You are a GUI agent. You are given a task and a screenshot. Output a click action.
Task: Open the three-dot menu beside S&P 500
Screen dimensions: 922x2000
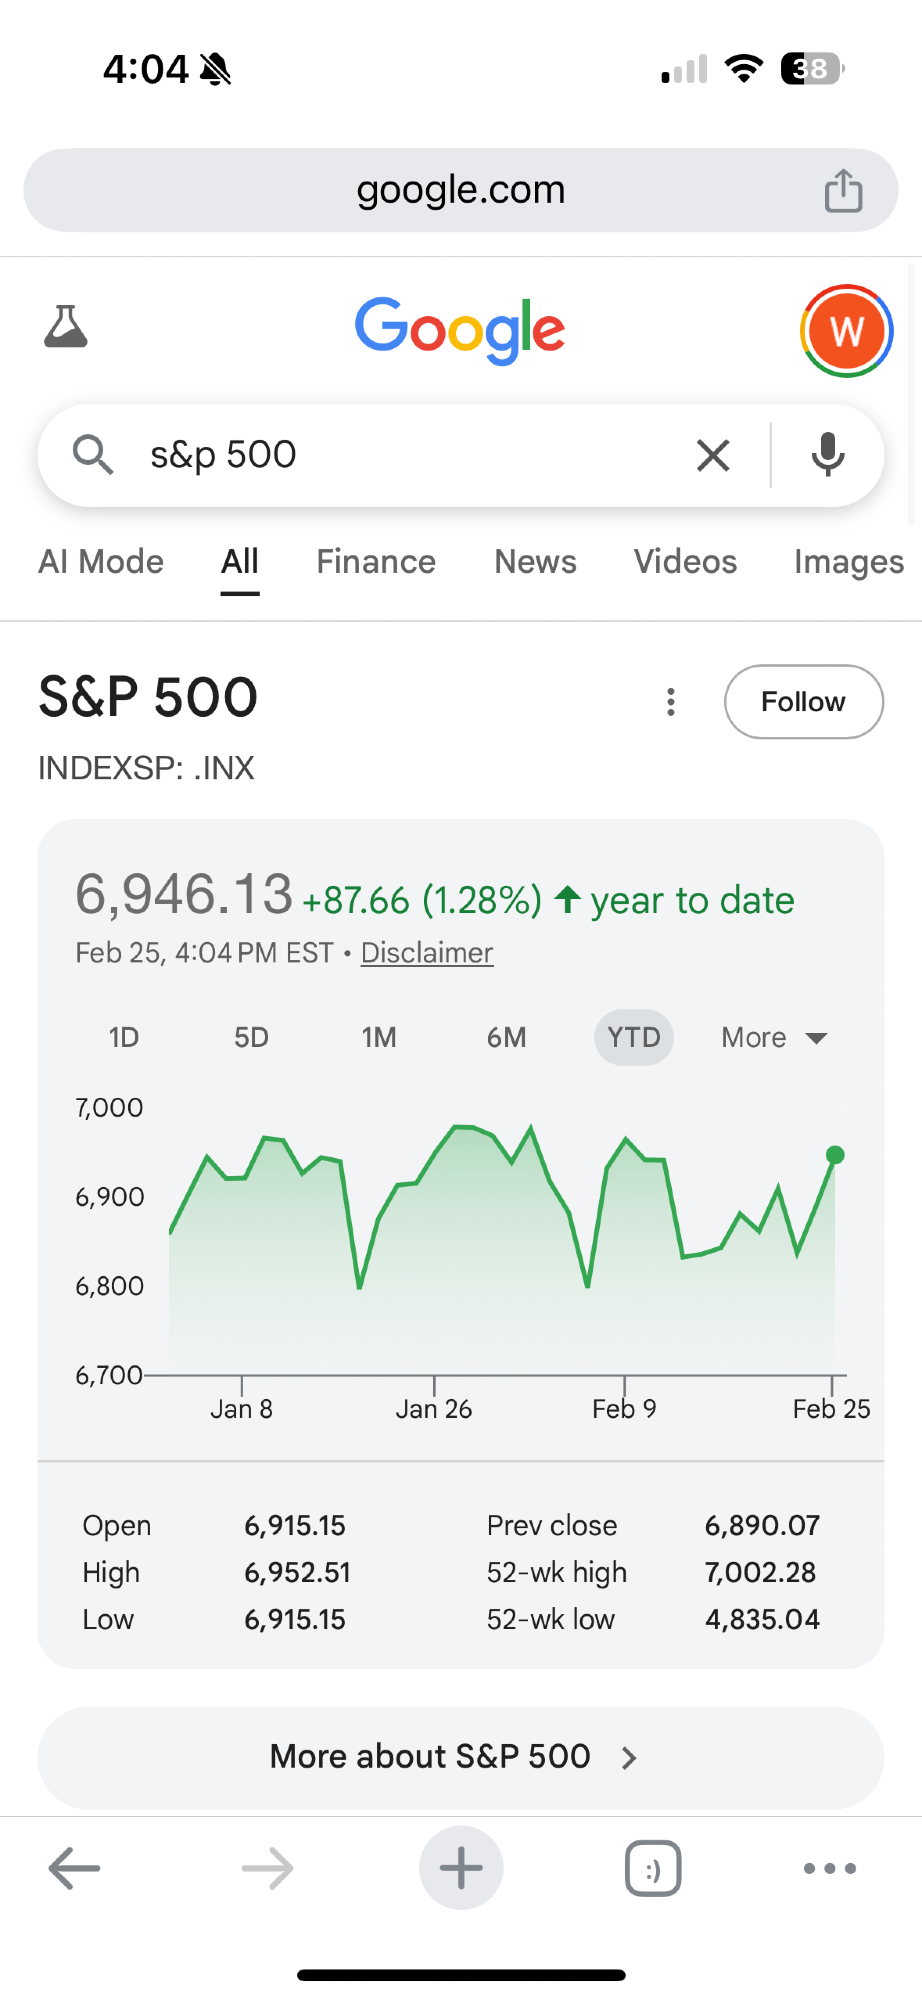point(671,702)
